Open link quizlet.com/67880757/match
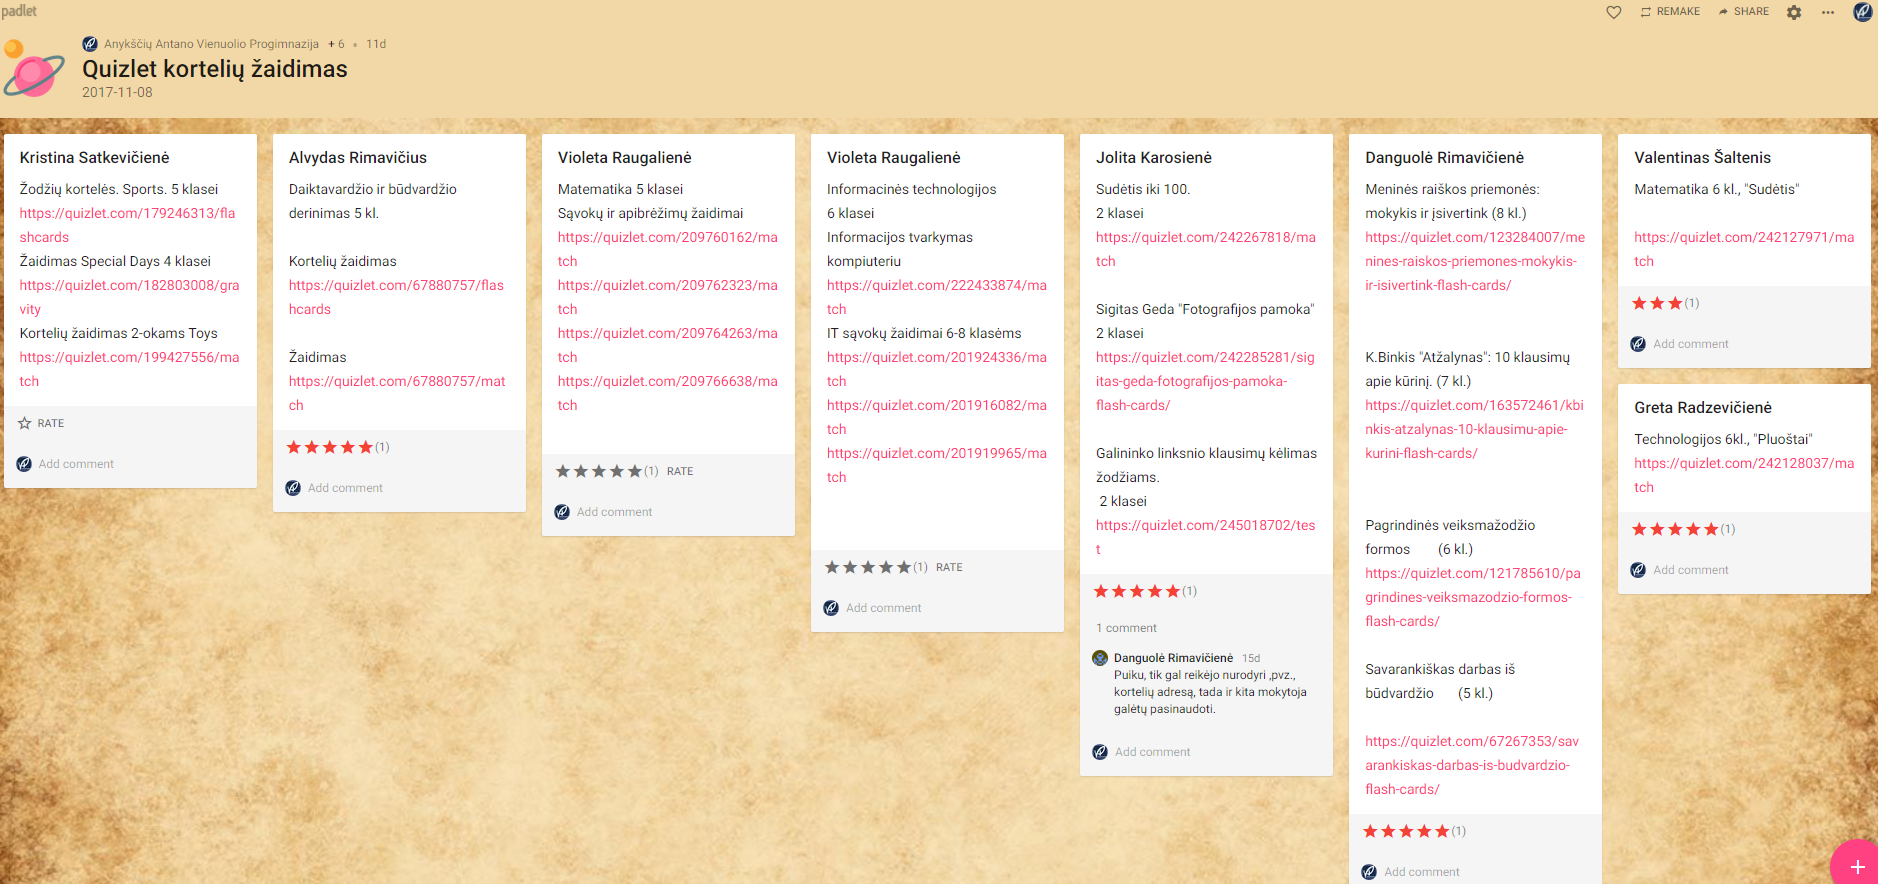 (397, 393)
